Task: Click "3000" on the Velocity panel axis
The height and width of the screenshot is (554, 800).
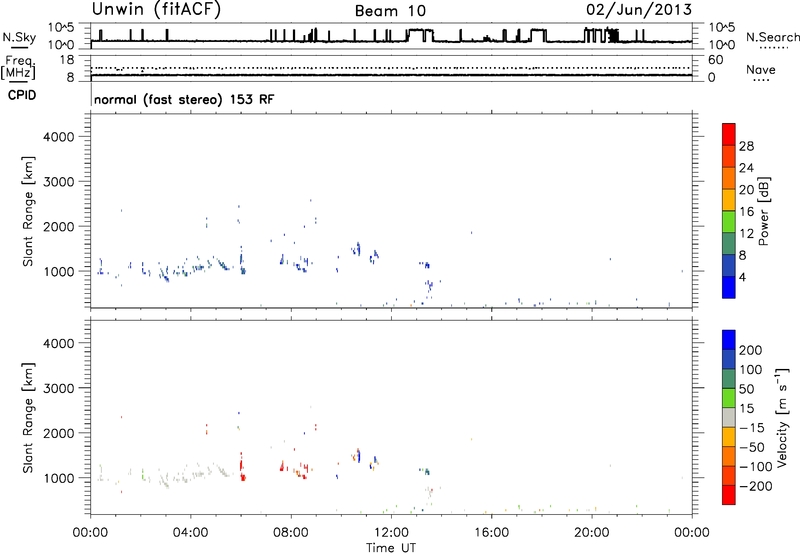Action: [59, 388]
